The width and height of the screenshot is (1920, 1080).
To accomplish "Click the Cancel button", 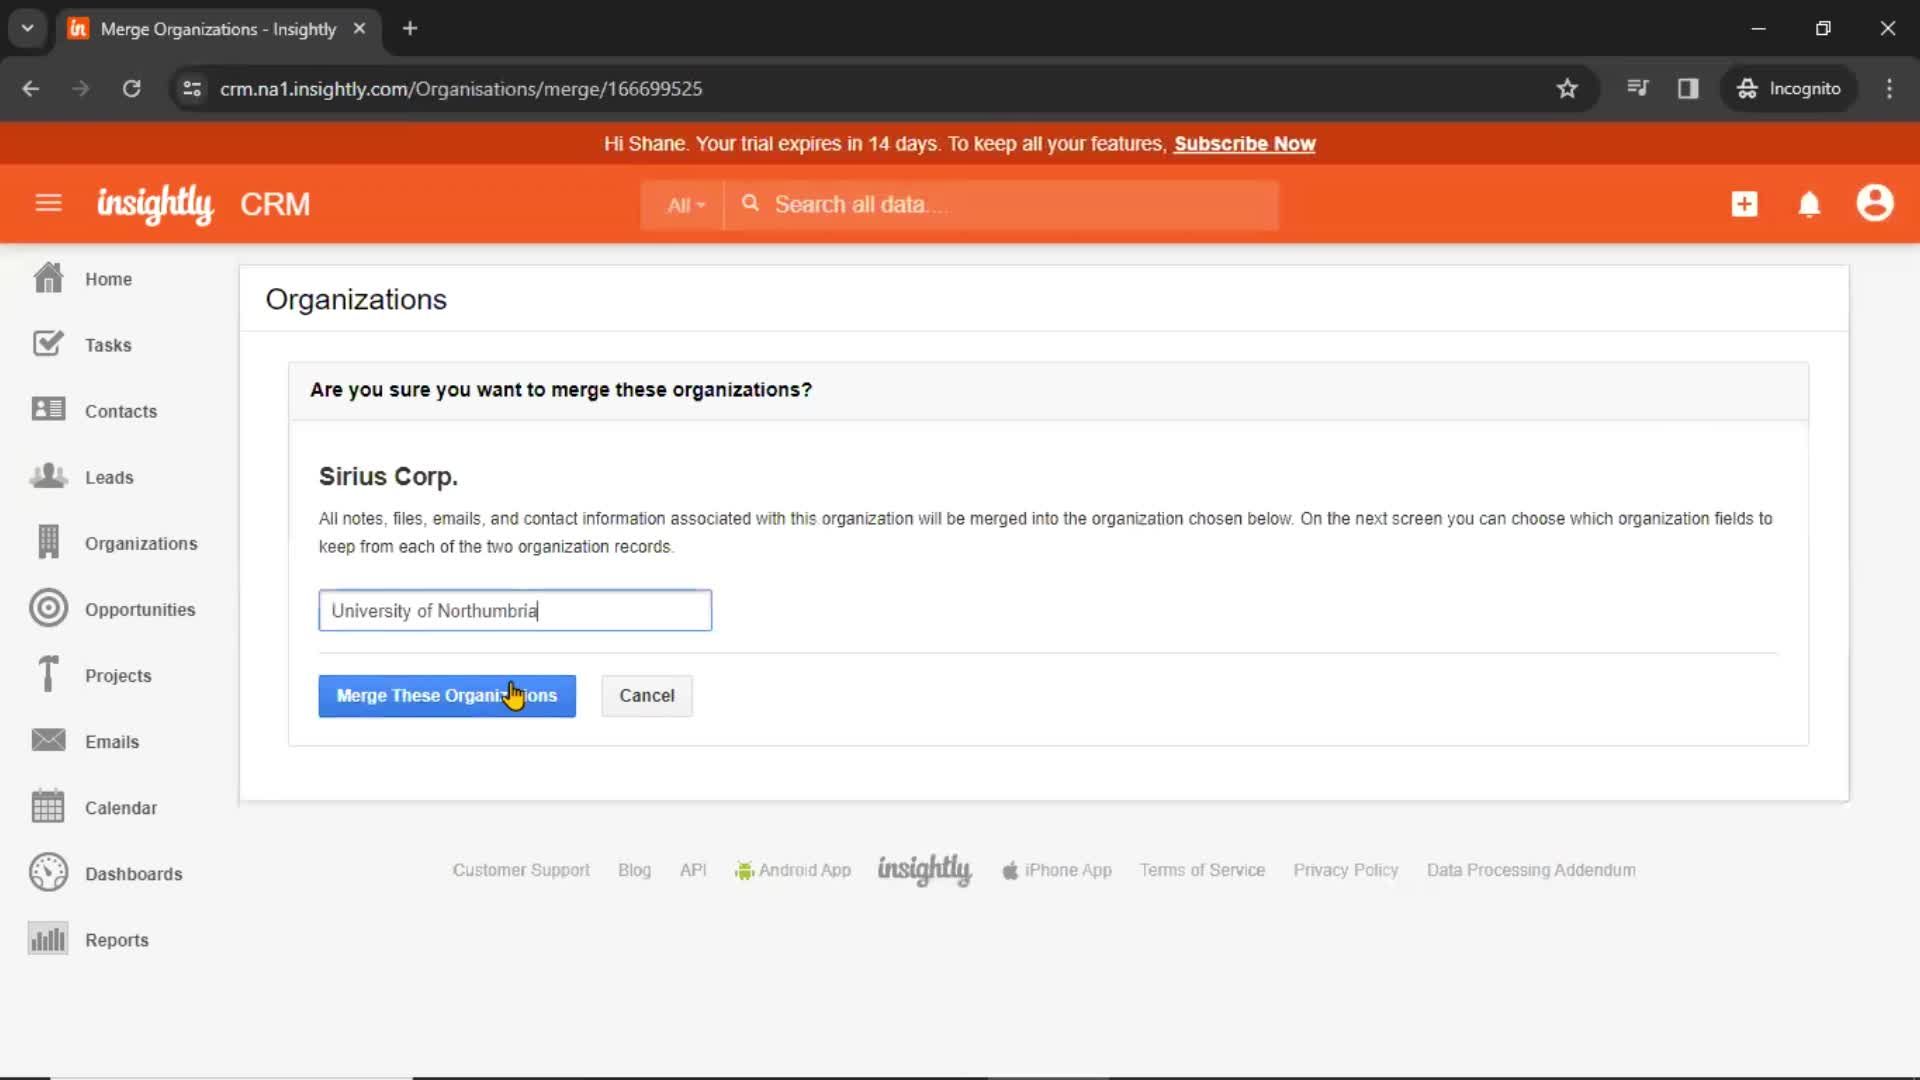I will (x=647, y=695).
